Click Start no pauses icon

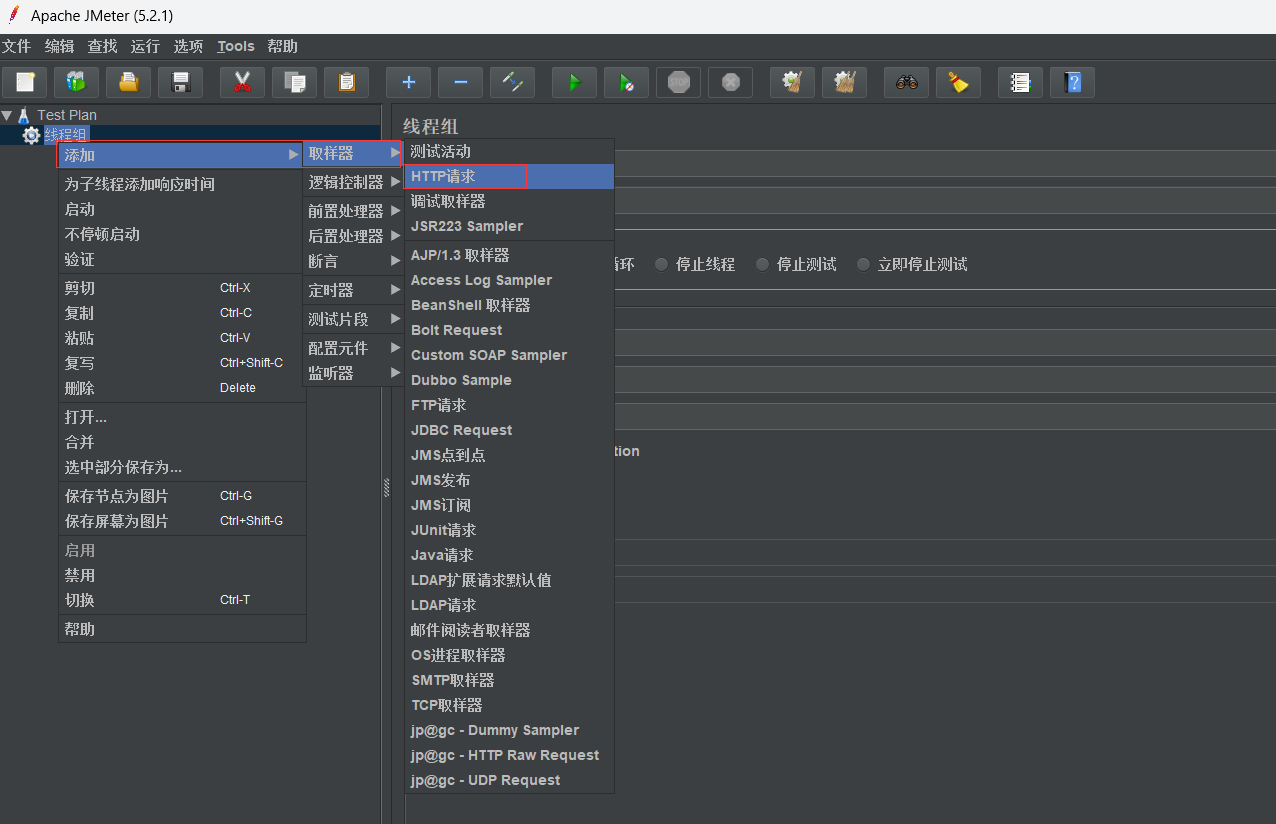(x=626, y=82)
